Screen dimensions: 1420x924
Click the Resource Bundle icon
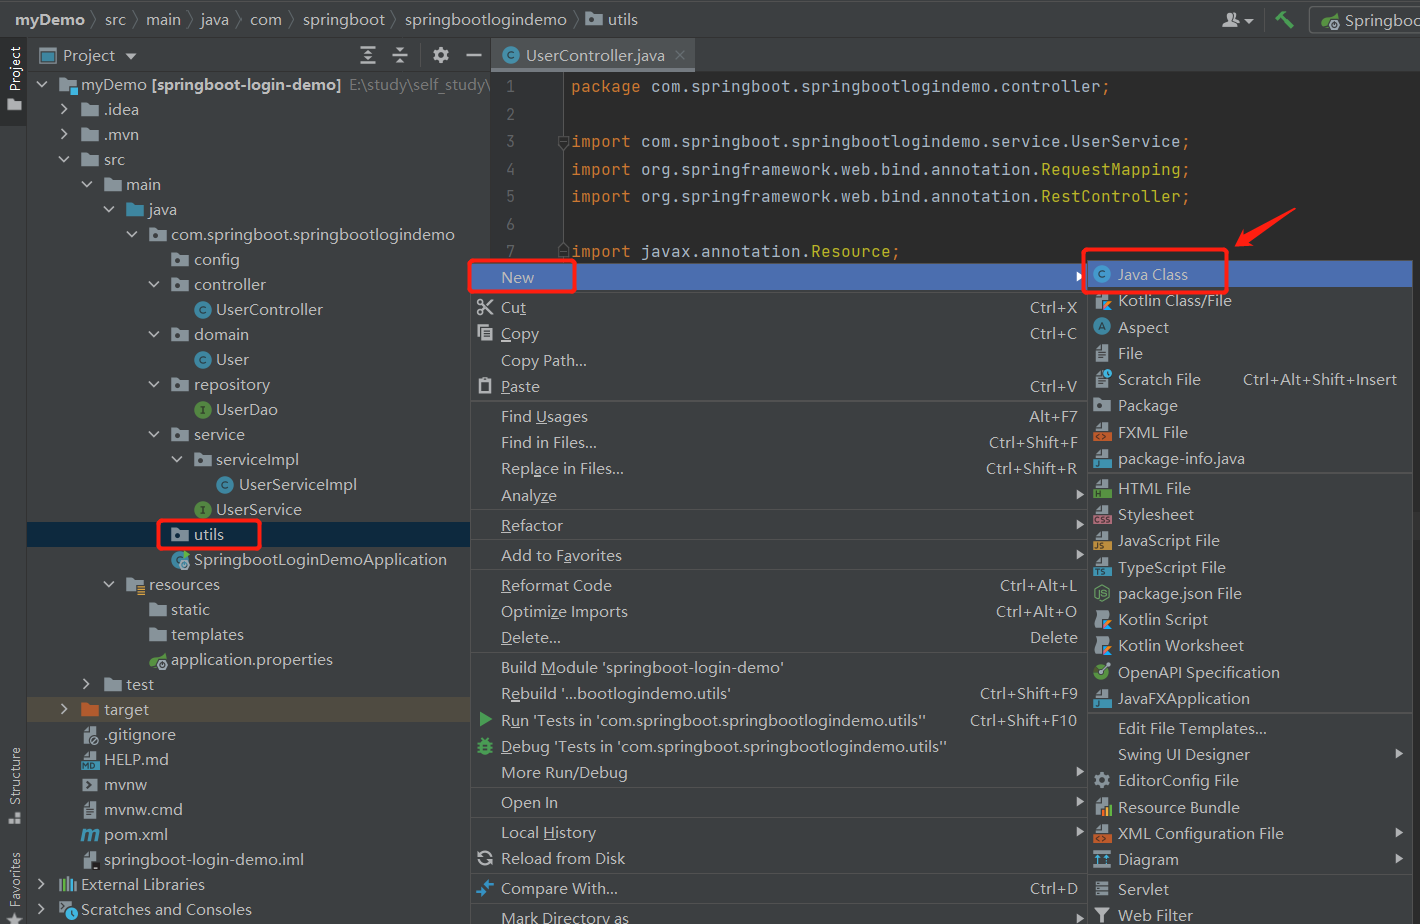click(x=1102, y=807)
